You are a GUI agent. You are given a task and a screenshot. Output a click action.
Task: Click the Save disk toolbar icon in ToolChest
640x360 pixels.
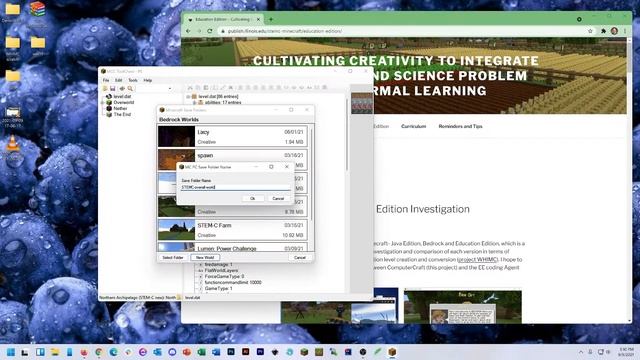click(113, 89)
